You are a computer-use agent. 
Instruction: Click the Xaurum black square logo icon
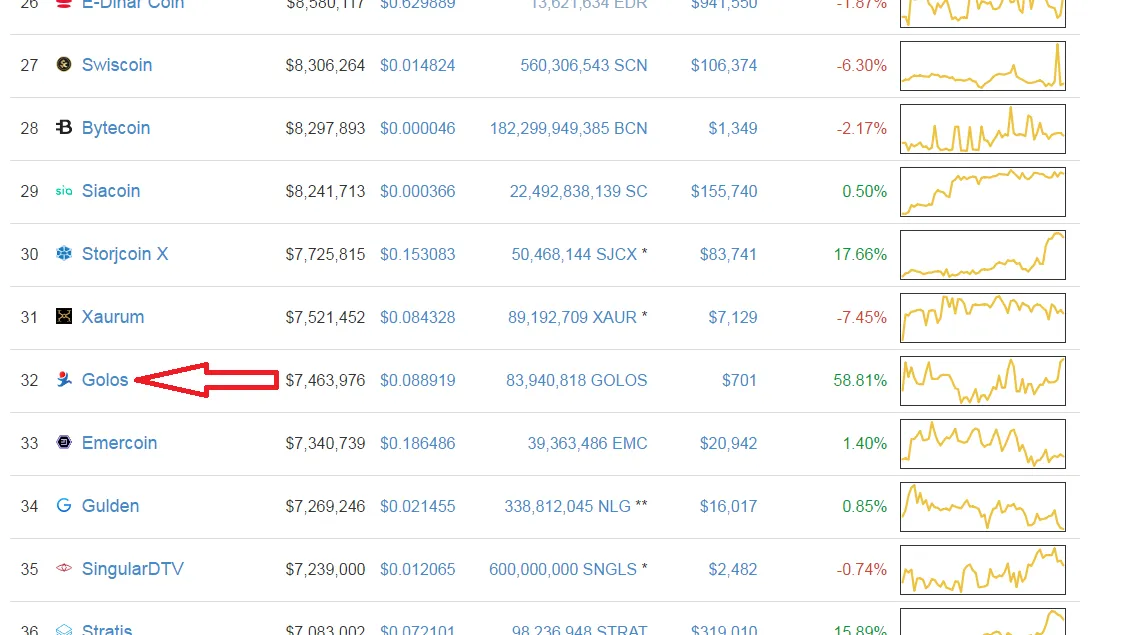click(64, 316)
